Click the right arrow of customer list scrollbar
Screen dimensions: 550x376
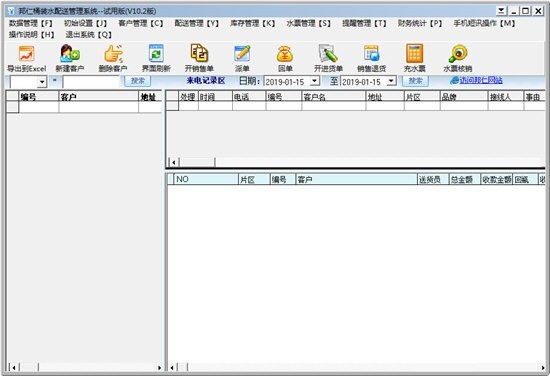tap(159, 368)
